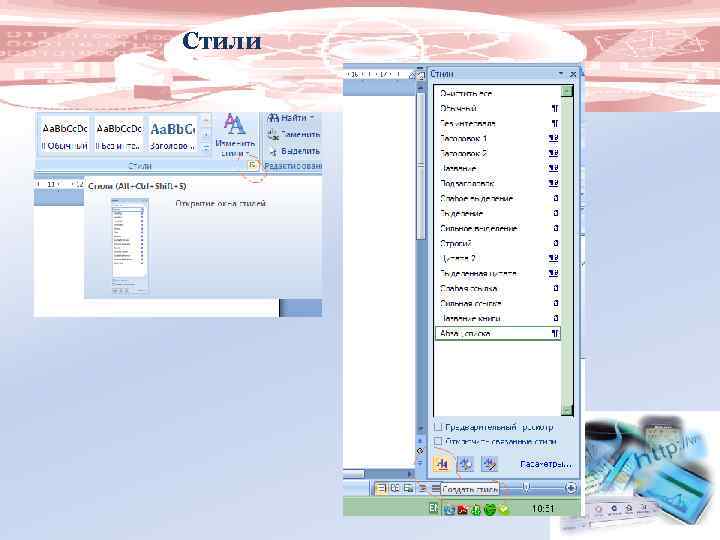
Task: Click the Select Browse Object round button
Action: click(x=420, y=451)
